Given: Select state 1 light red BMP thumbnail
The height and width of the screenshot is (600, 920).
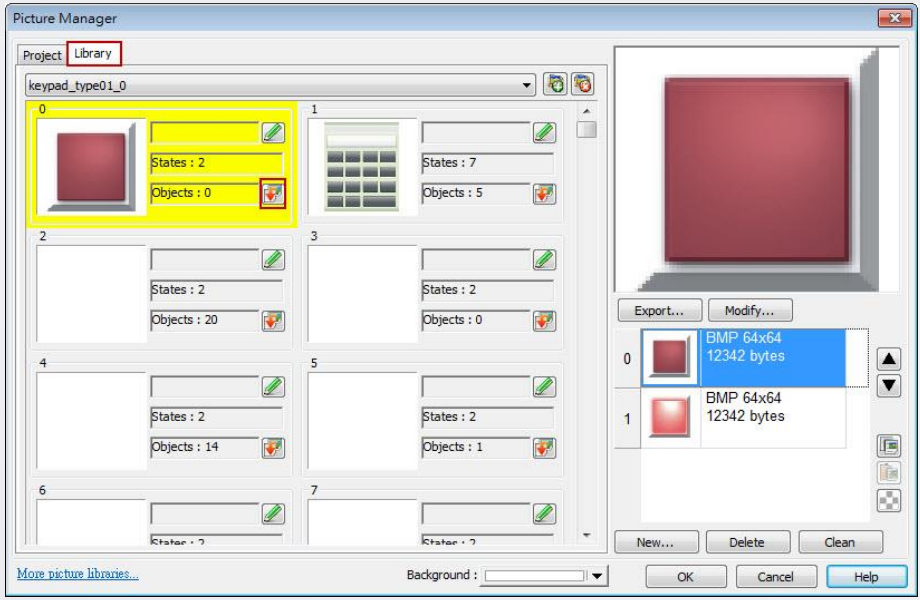Looking at the screenshot, I should [669, 418].
